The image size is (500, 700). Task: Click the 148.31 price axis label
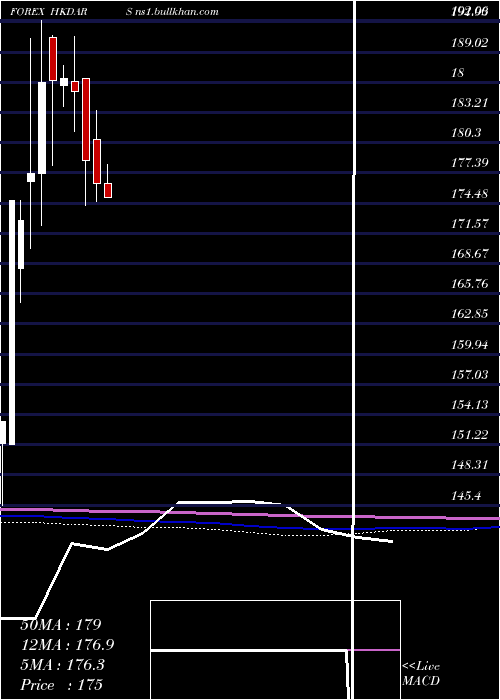pos(470,465)
